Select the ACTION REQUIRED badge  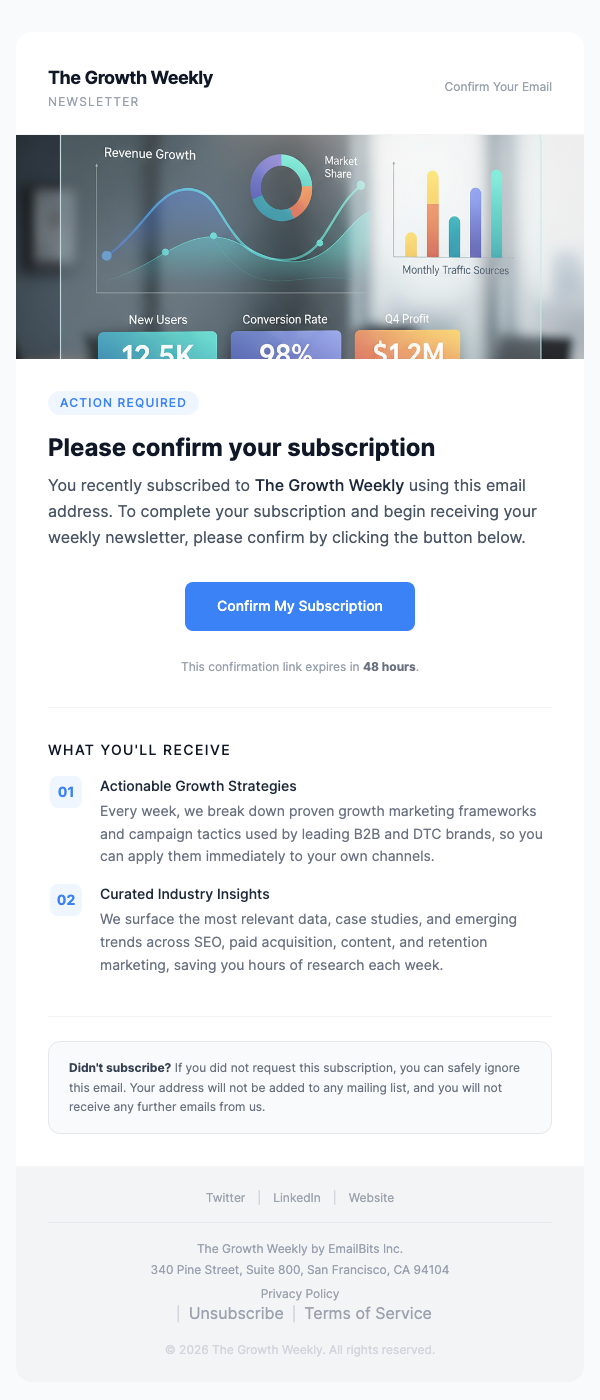coord(123,403)
